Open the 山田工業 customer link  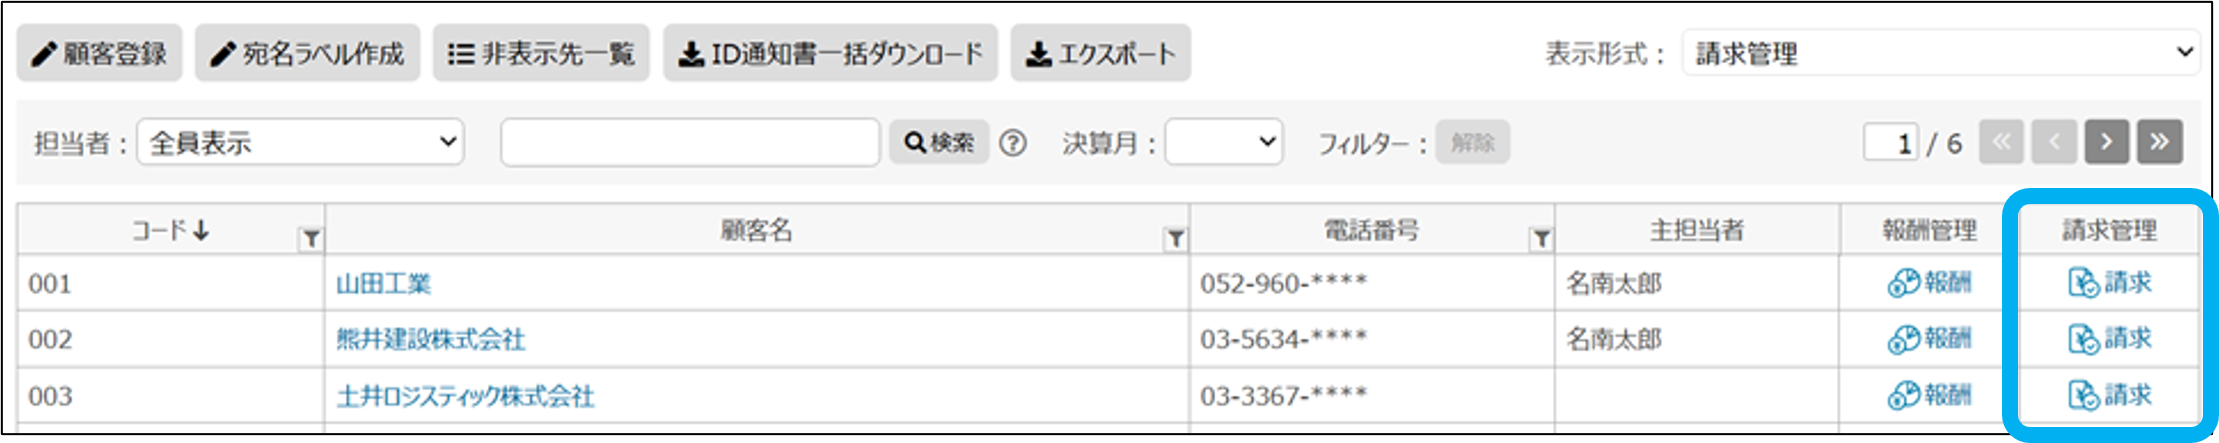tap(383, 284)
